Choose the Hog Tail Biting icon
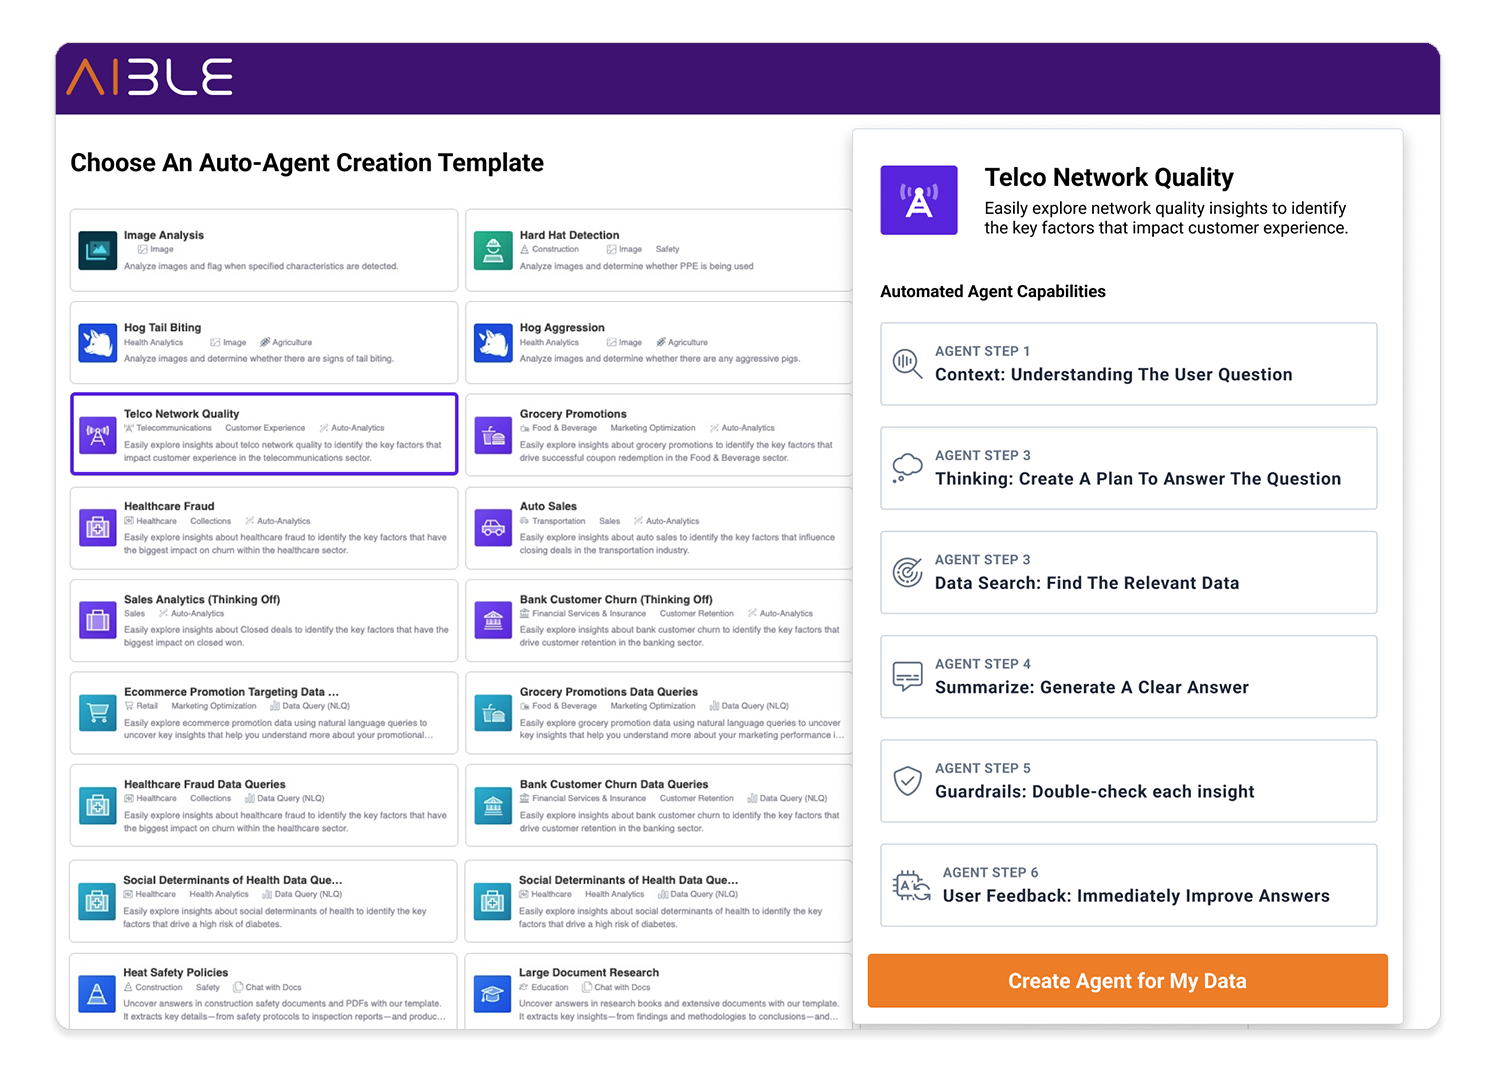The image size is (1490, 1077). (x=98, y=342)
